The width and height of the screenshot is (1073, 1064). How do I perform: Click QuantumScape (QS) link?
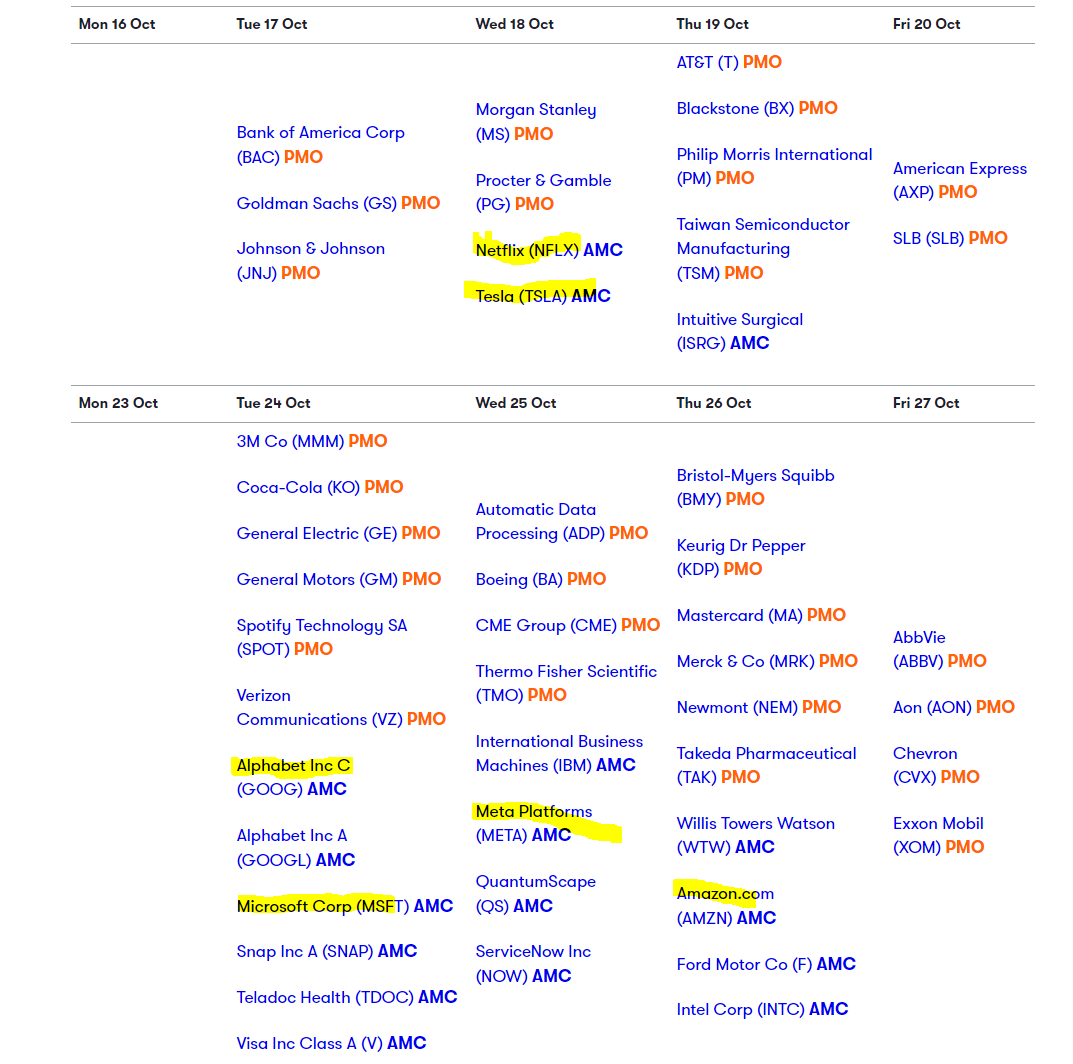(x=535, y=894)
